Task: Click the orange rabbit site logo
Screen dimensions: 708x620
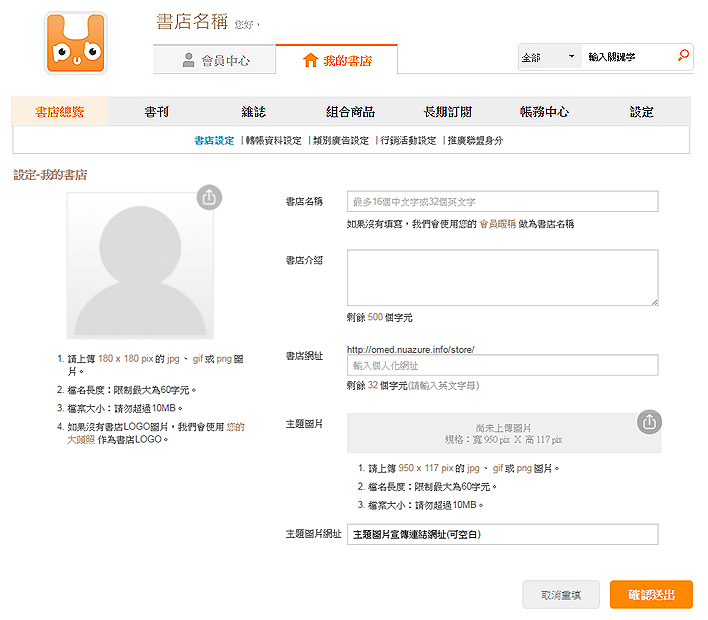Action: (x=75, y=43)
